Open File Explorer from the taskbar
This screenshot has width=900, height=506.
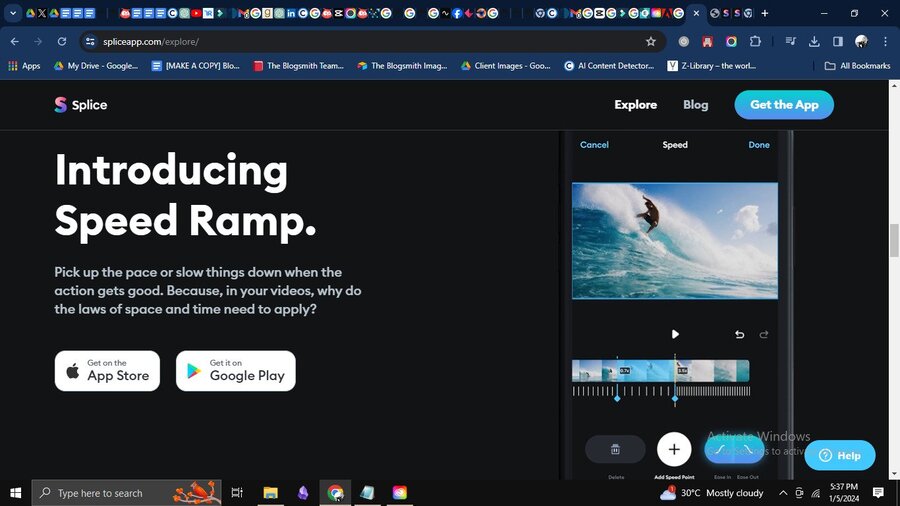270,493
